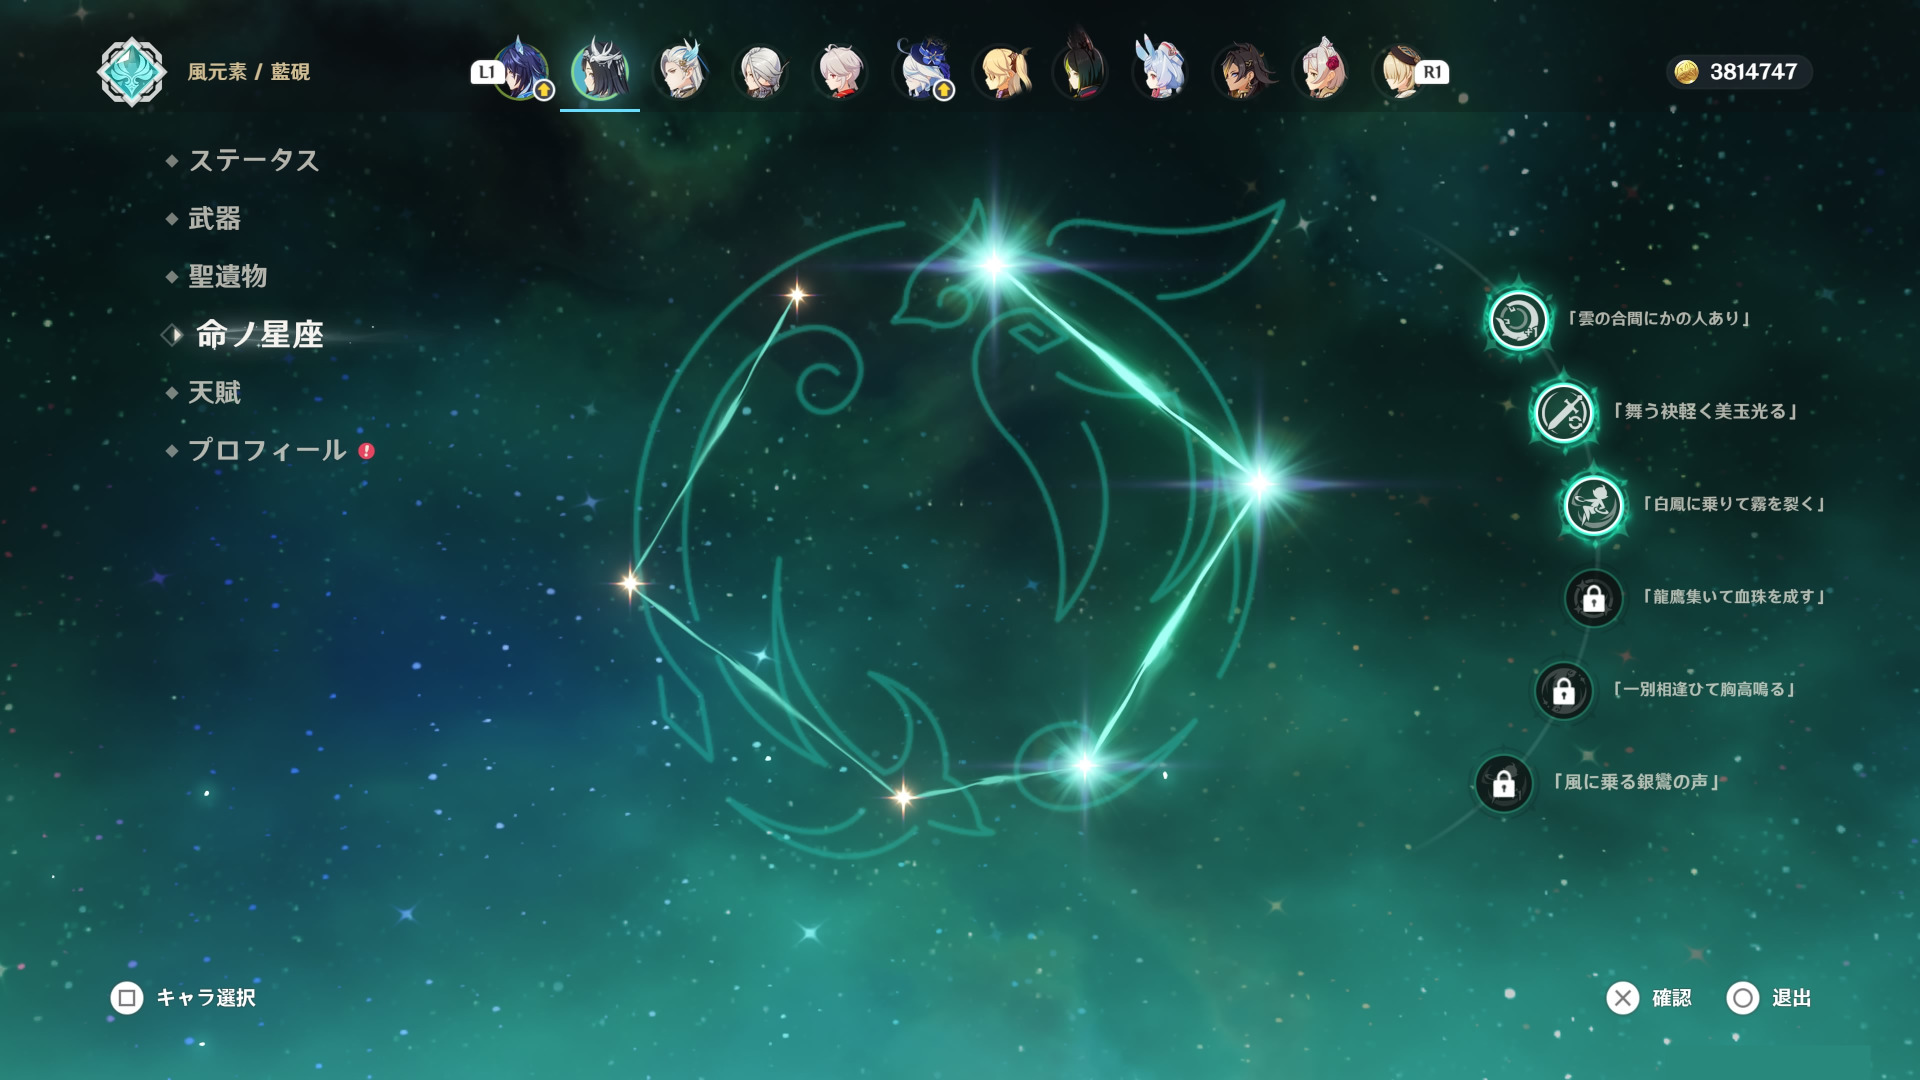Select third constellation 「白鳳に乗りて霧を裂く」 icon

pyautogui.click(x=1593, y=505)
